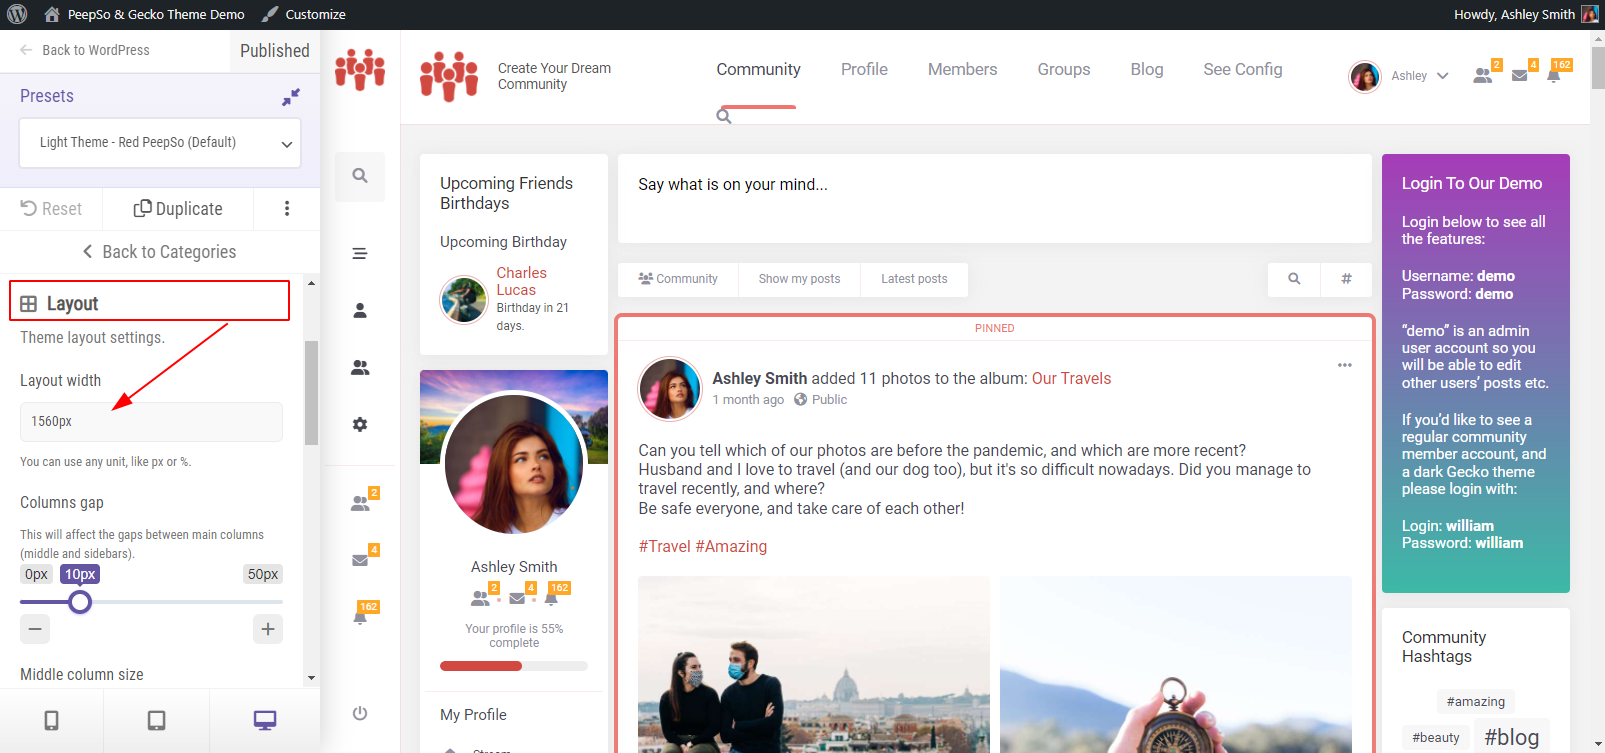The width and height of the screenshot is (1605, 753).
Task: Collapse the Presets panel with the shrink icon
Action: coord(291,97)
